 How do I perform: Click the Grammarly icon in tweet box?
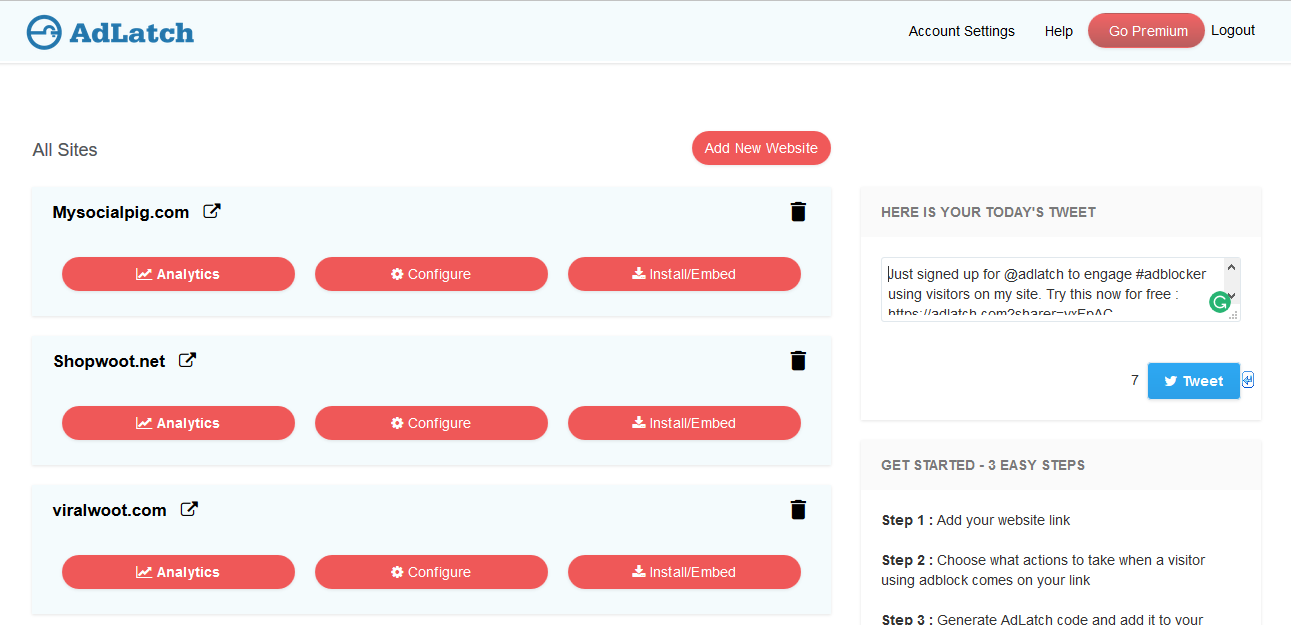pos(1219,302)
